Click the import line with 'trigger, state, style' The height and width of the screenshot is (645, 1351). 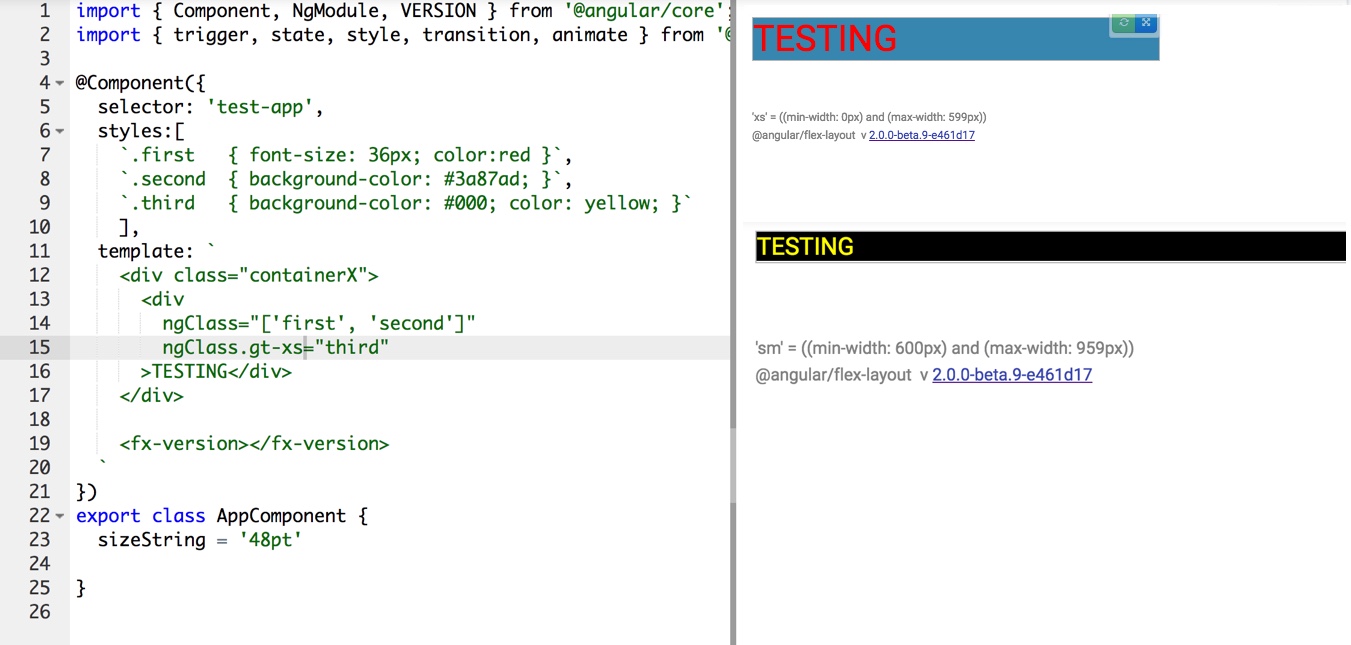[402, 35]
